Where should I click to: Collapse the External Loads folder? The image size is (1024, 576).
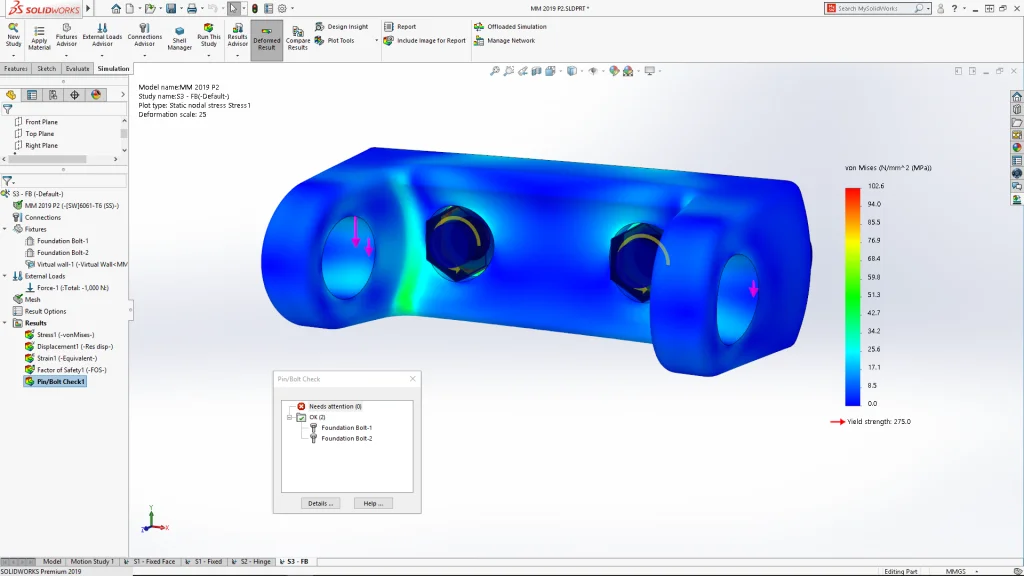(5, 276)
